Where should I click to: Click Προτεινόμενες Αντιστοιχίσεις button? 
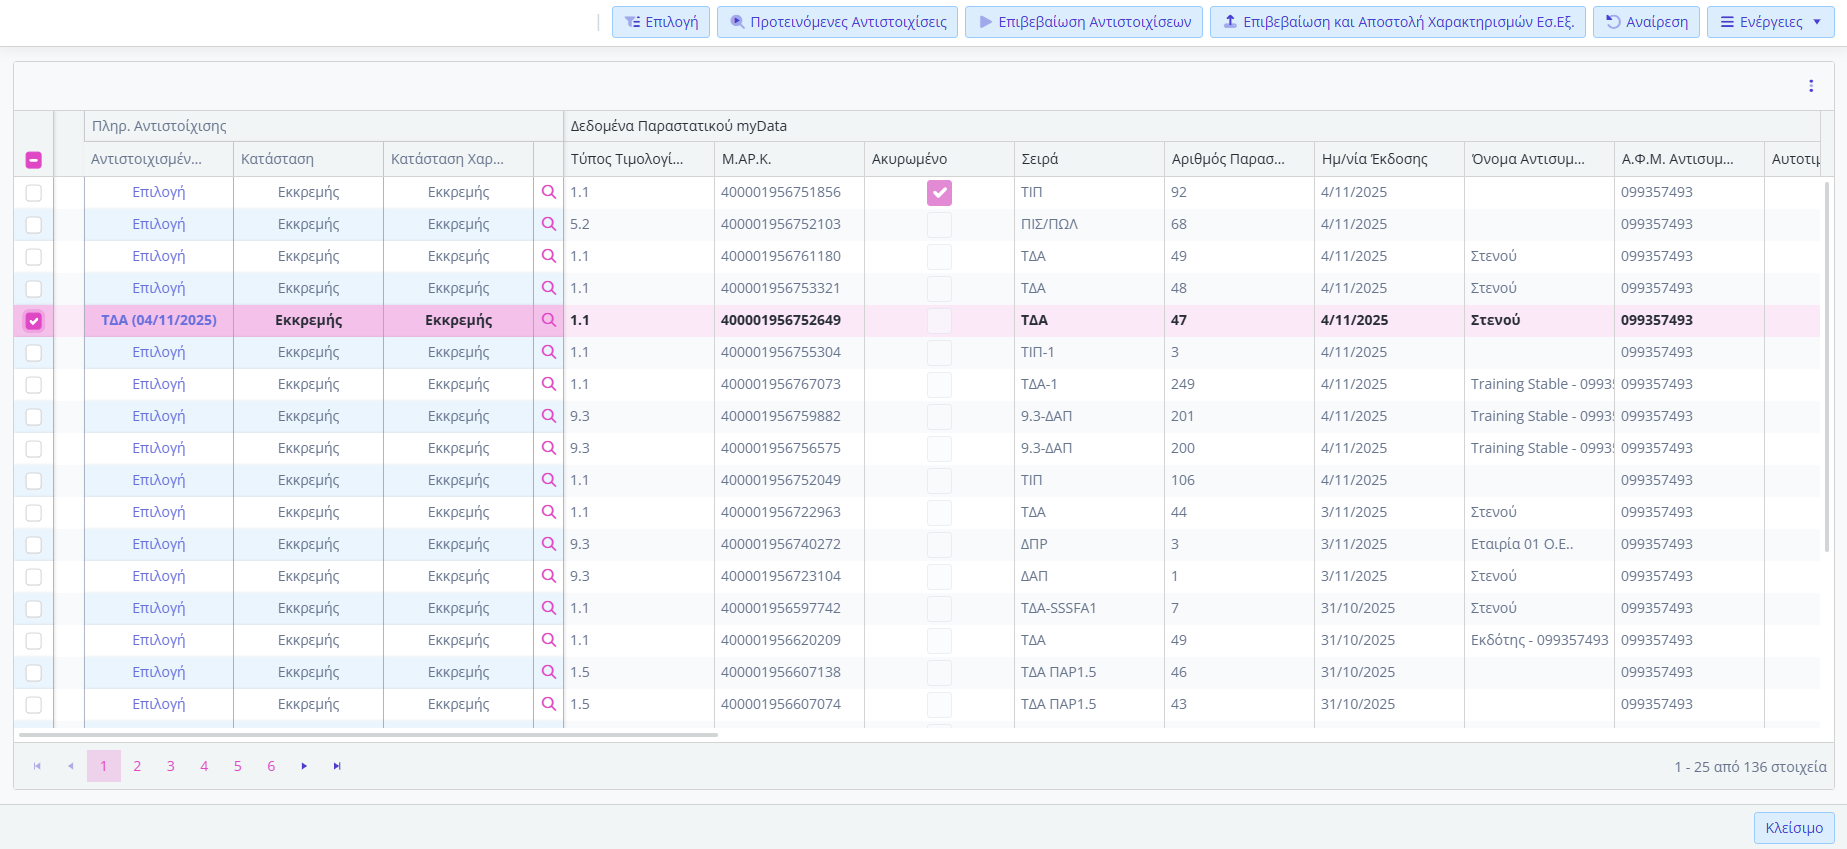(837, 22)
